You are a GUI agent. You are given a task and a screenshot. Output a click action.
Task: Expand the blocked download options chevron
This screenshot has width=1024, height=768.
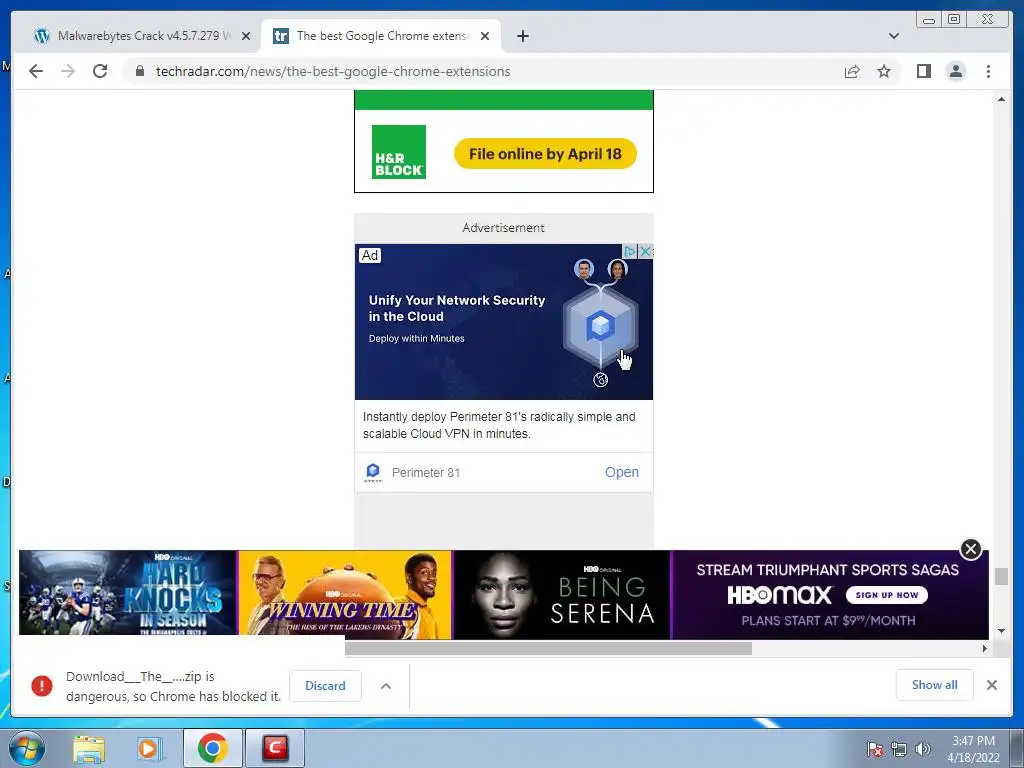coord(386,686)
